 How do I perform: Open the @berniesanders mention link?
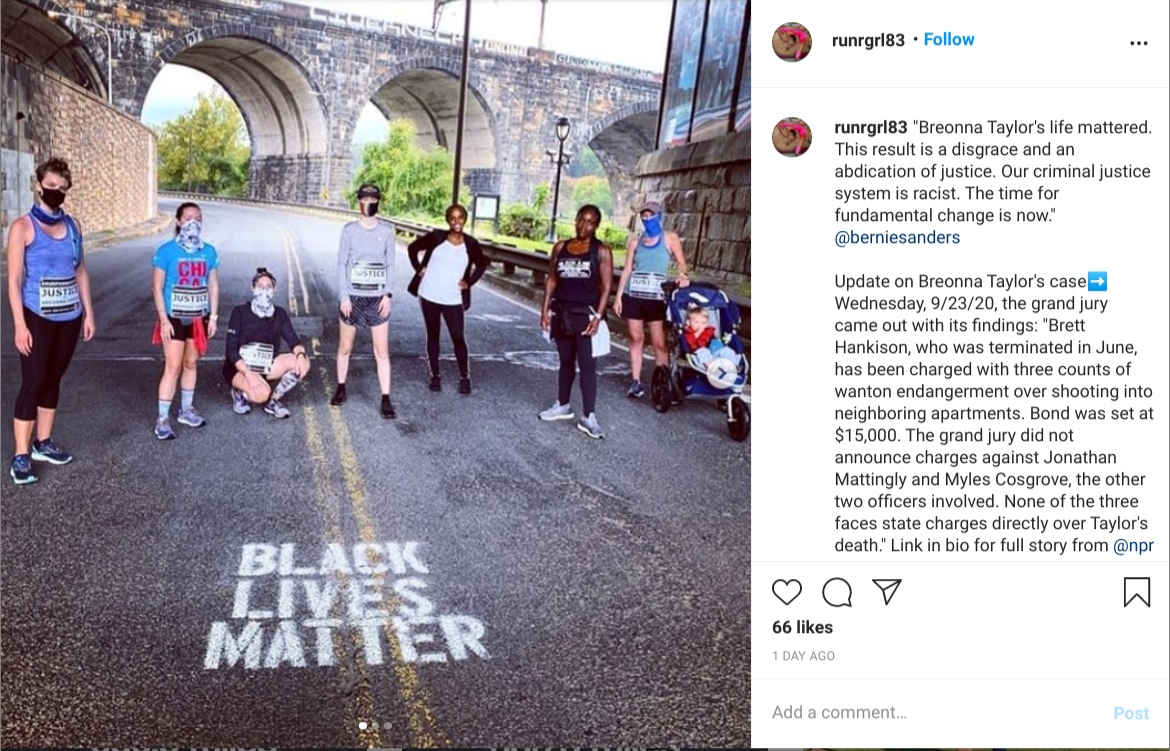pyautogui.click(x=897, y=237)
